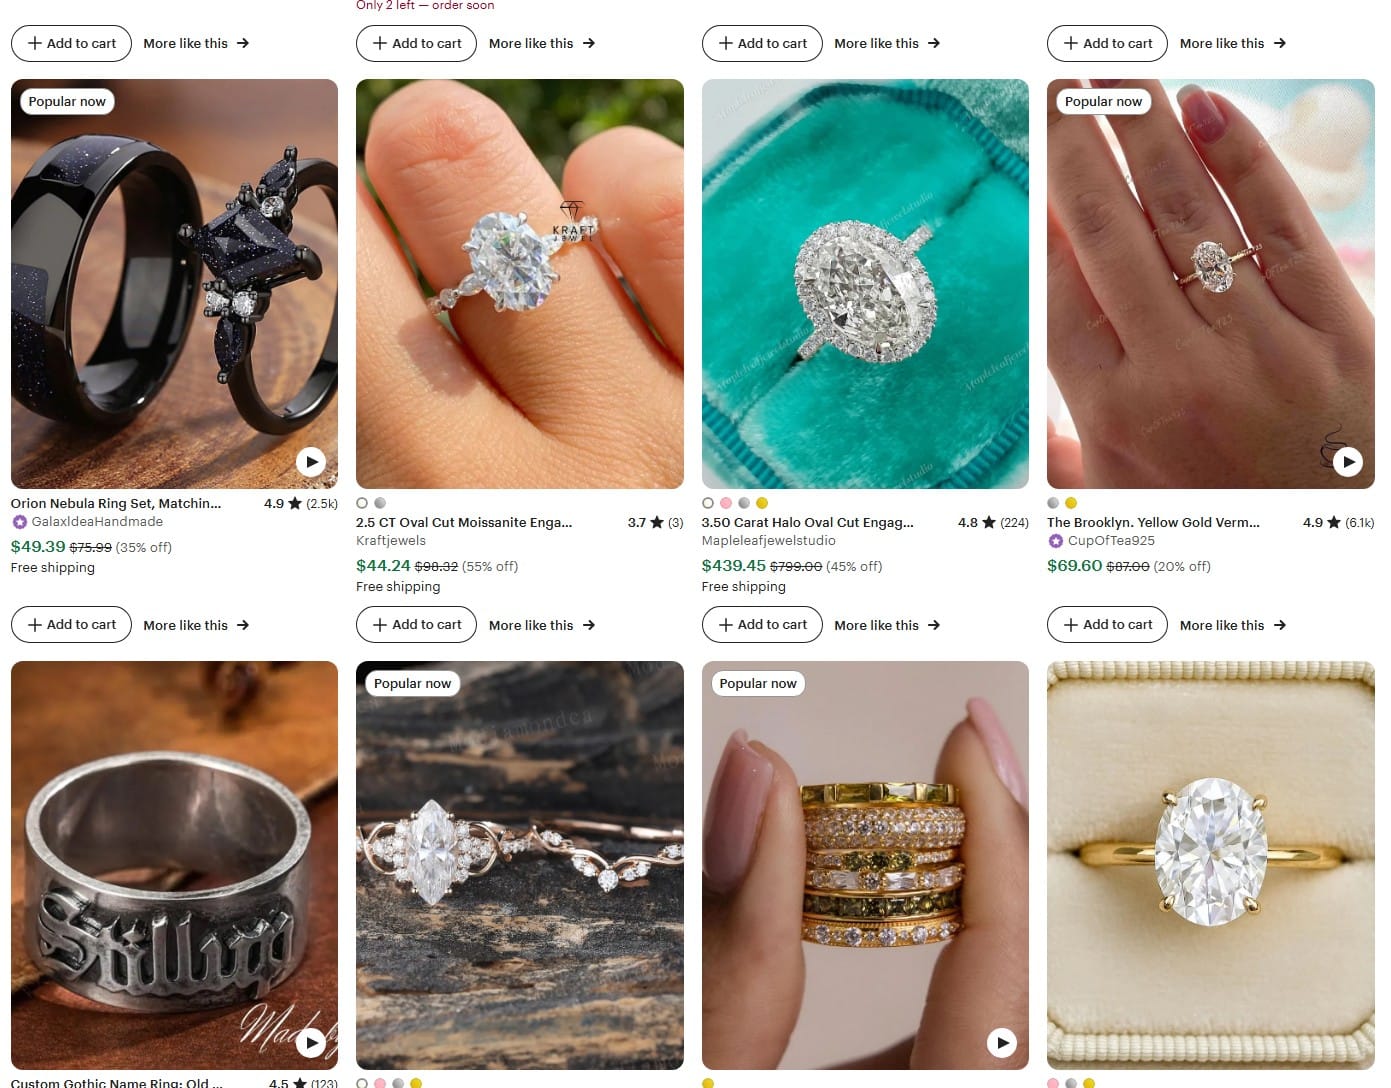Add the Orion Nebula Ring Set to cart
Viewport: 1391px width, 1088px height.
tap(71, 624)
